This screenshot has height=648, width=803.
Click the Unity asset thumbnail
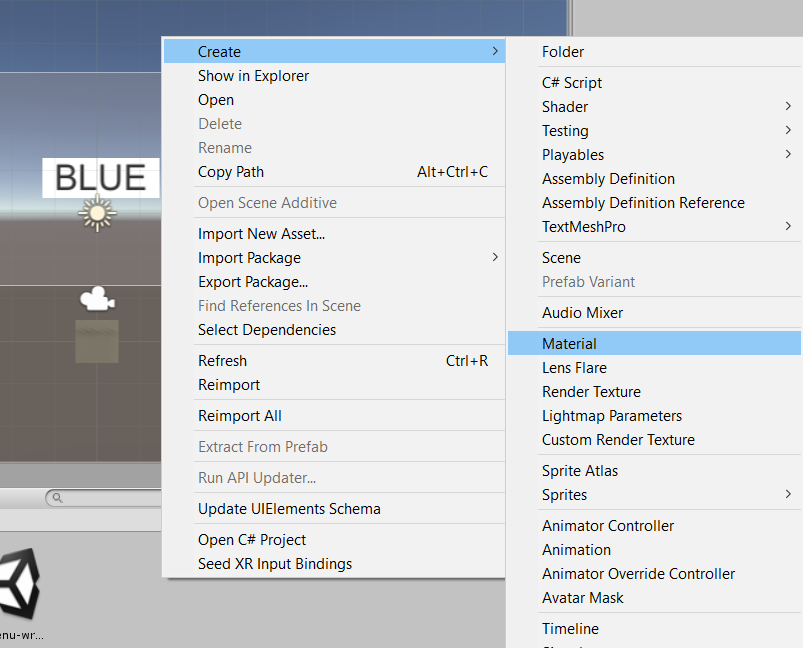tap(20, 587)
